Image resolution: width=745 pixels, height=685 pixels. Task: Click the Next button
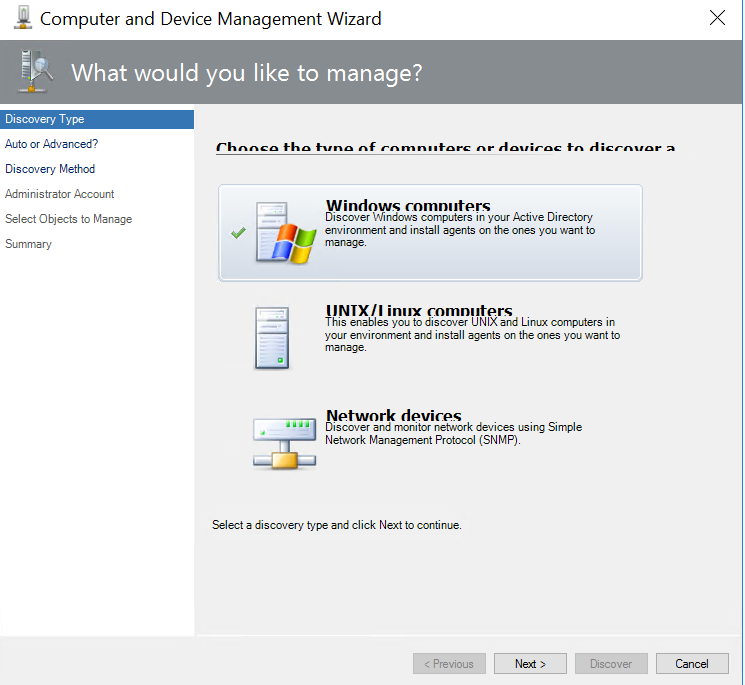530,664
